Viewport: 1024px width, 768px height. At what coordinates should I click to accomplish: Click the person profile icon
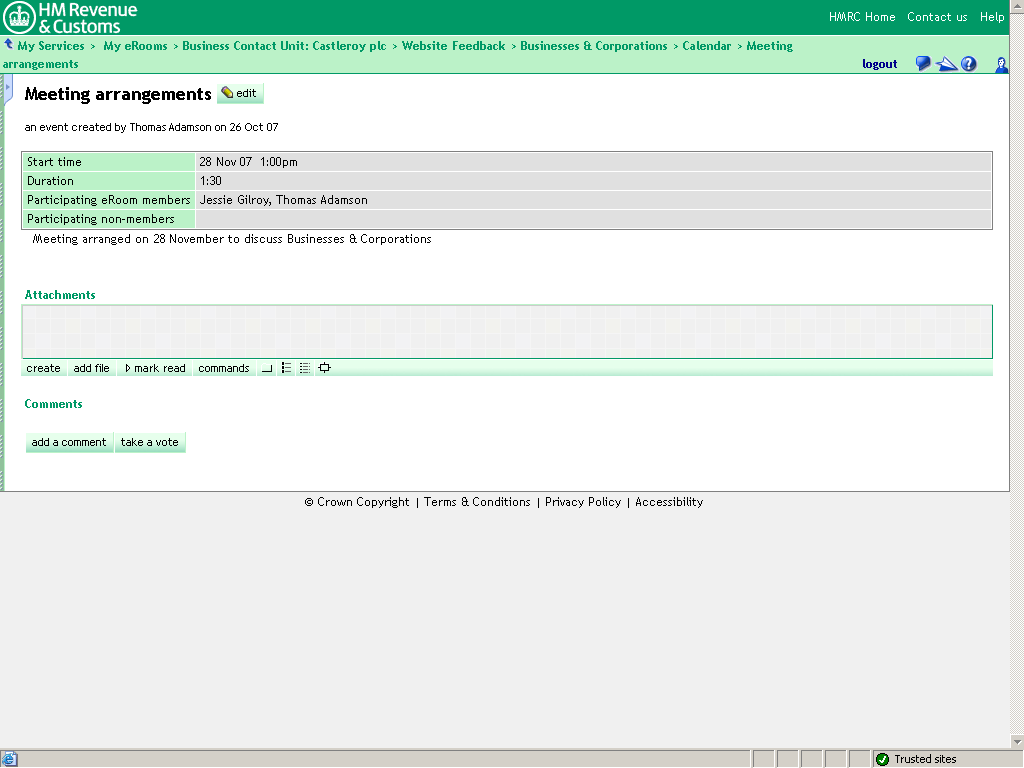[x=1001, y=64]
